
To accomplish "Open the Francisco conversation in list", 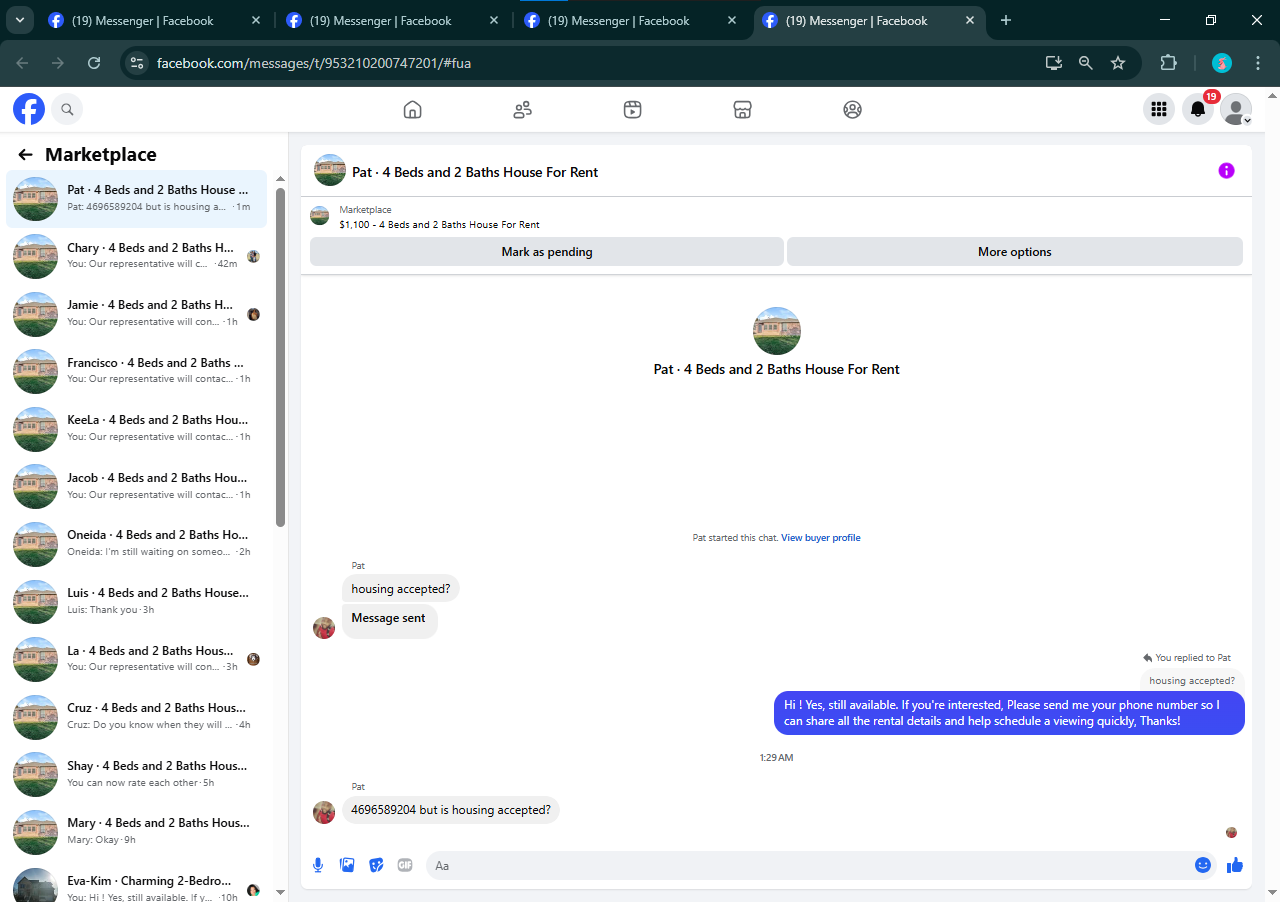I will 137,371.
